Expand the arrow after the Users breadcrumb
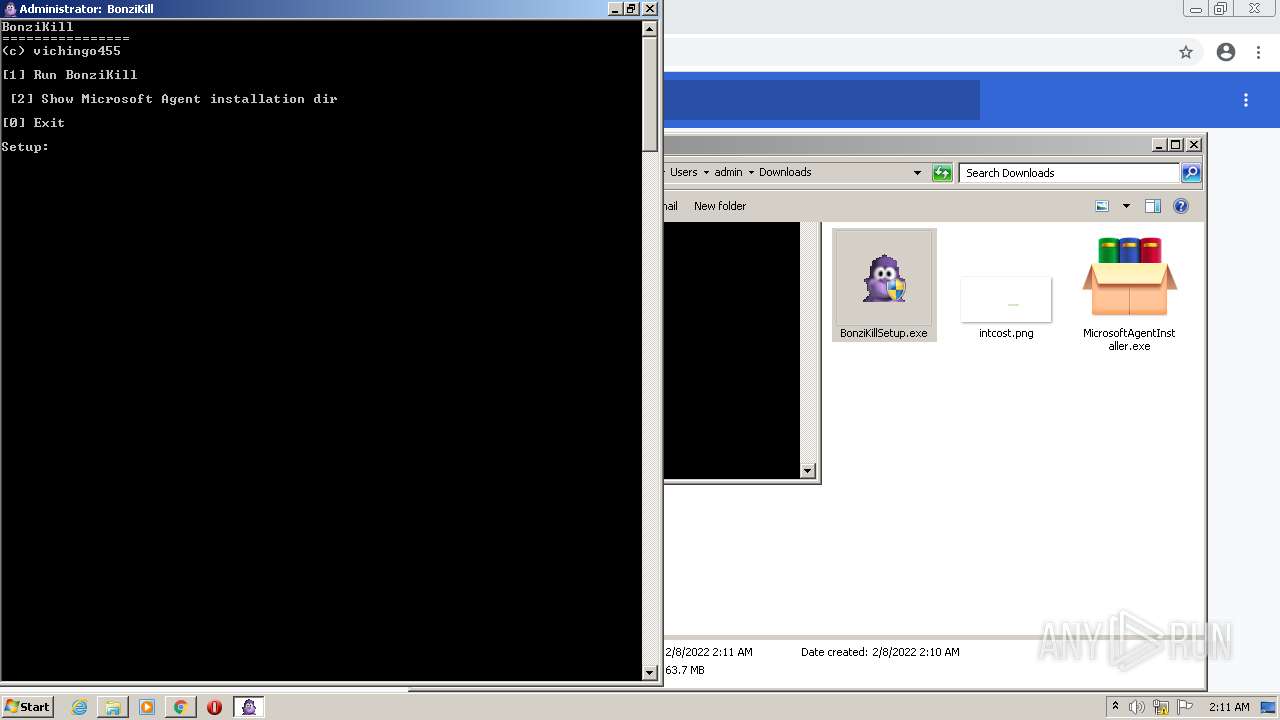1280x720 pixels. (x=706, y=173)
